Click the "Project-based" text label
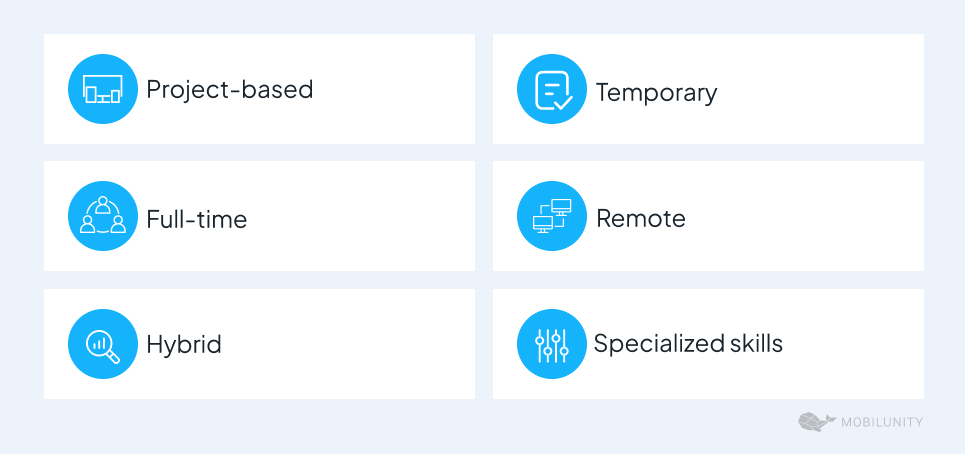 click(x=230, y=90)
